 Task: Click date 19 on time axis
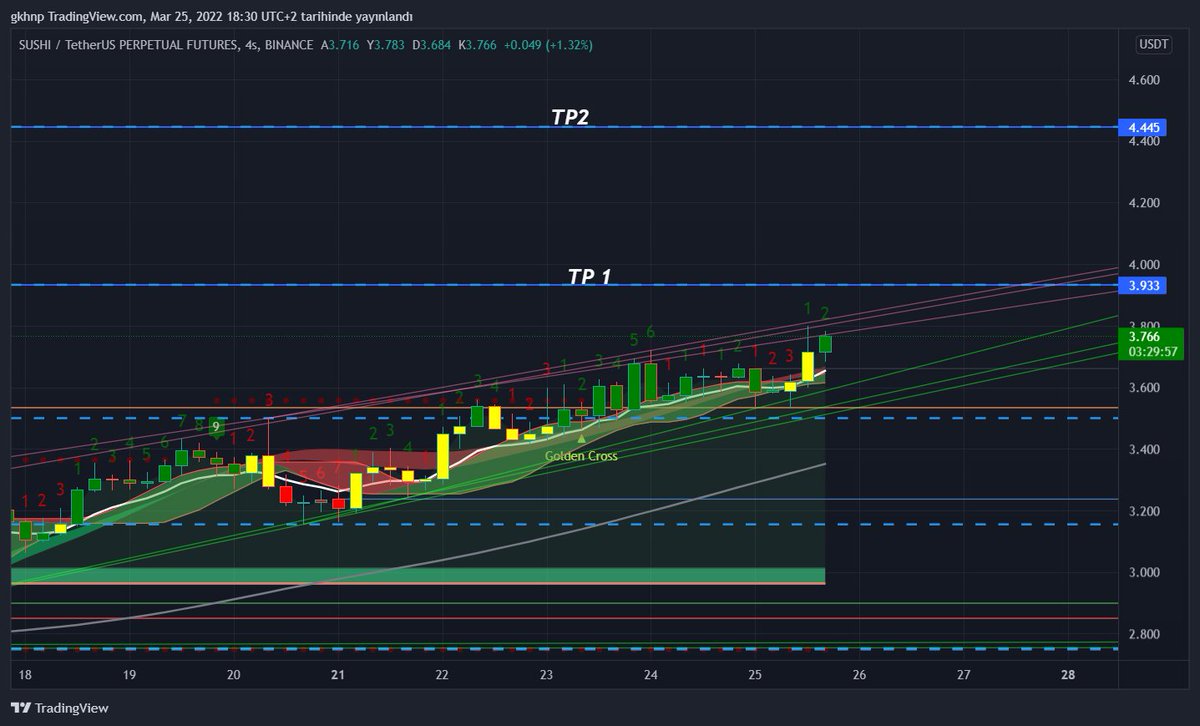pos(129,675)
